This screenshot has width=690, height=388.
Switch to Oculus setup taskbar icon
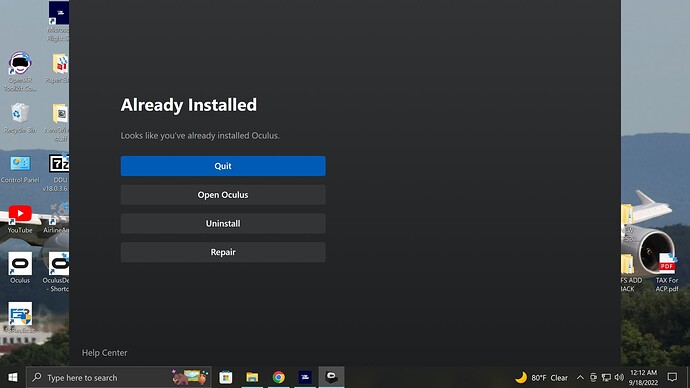tap(331, 377)
